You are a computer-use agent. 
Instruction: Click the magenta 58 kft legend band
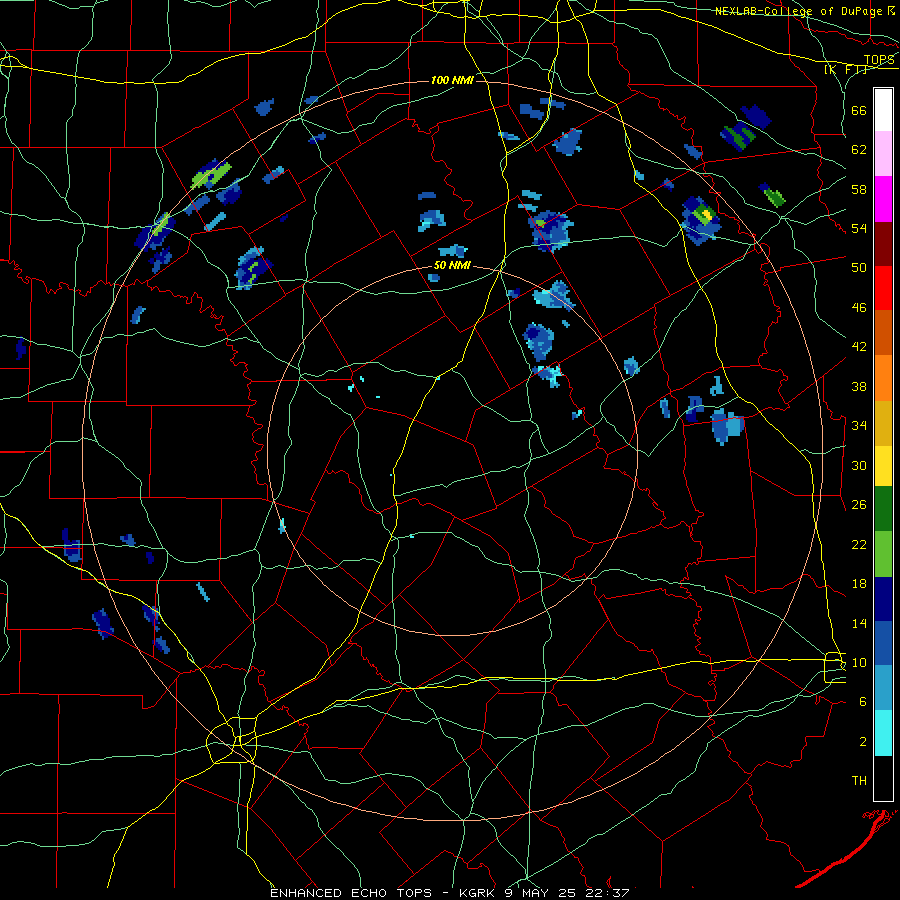(x=883, y=199)
